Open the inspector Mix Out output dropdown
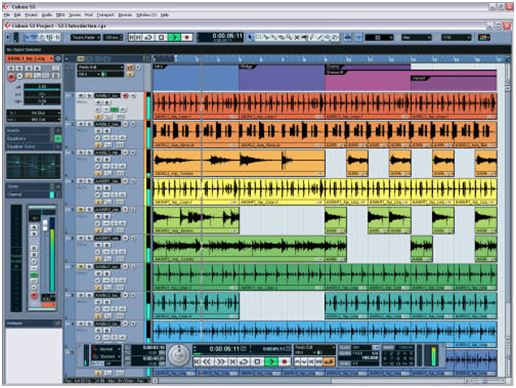The image size is (516, 388). 33,119
